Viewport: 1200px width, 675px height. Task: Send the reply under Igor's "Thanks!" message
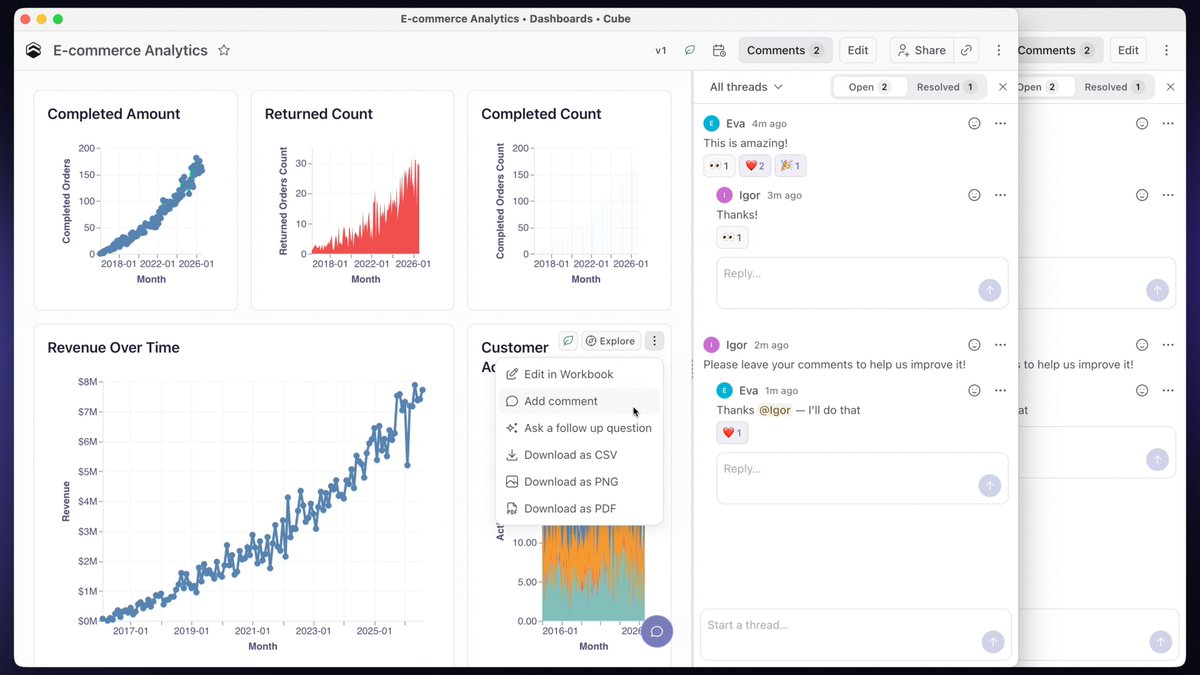[x=989, y=290]
